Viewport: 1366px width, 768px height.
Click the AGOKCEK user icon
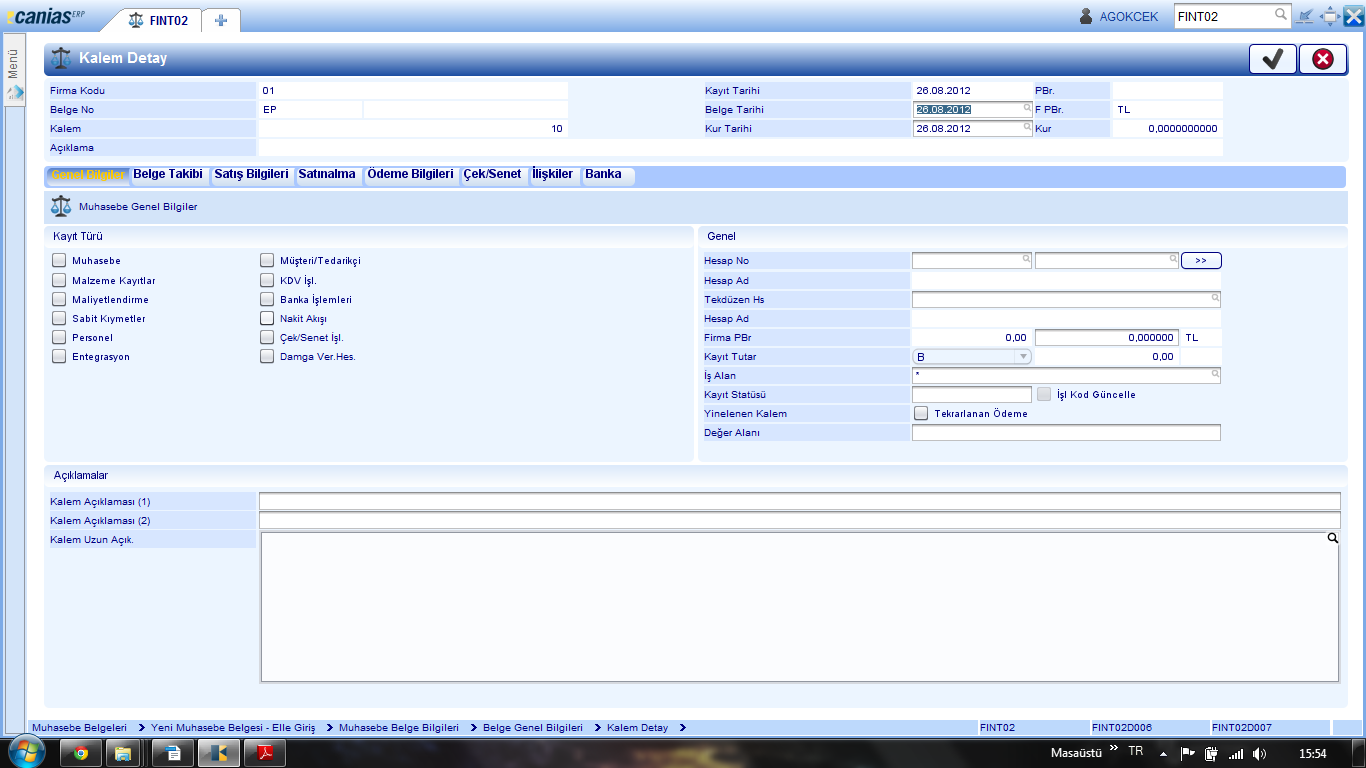click(x=1087, y=16)
